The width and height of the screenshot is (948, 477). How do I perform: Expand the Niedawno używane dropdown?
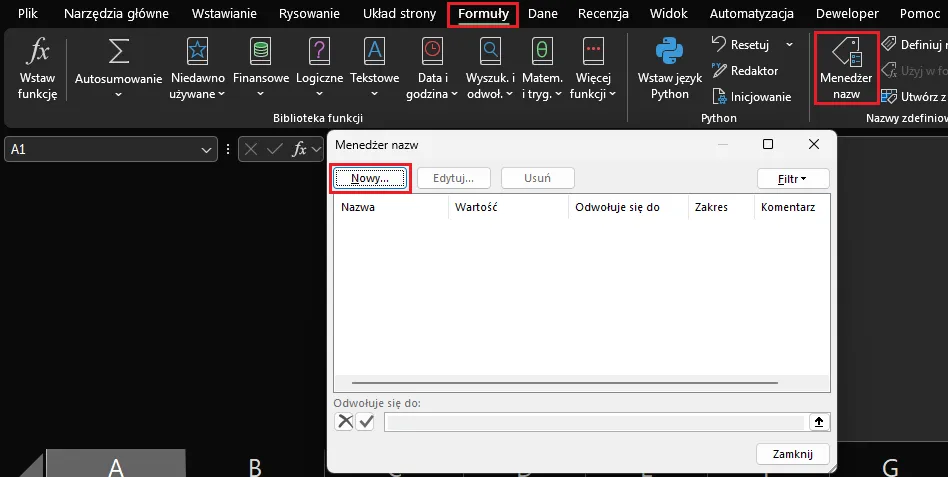(x=197, y=86)
